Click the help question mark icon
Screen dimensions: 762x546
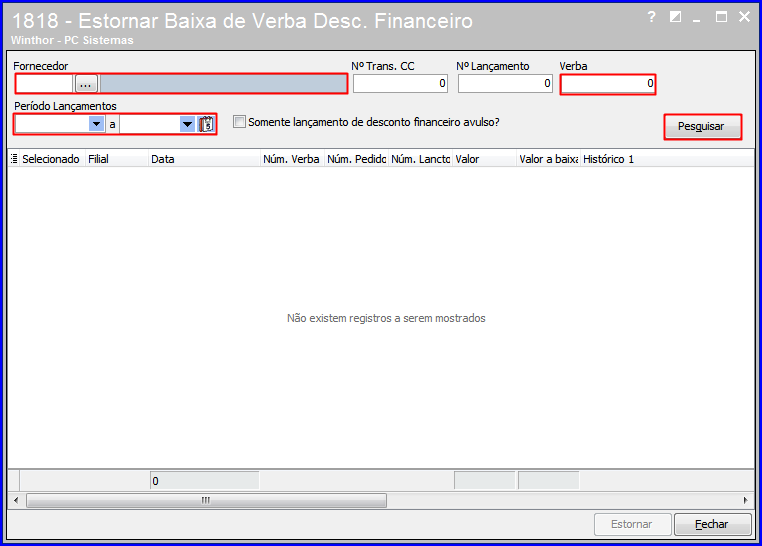point(652,17)
